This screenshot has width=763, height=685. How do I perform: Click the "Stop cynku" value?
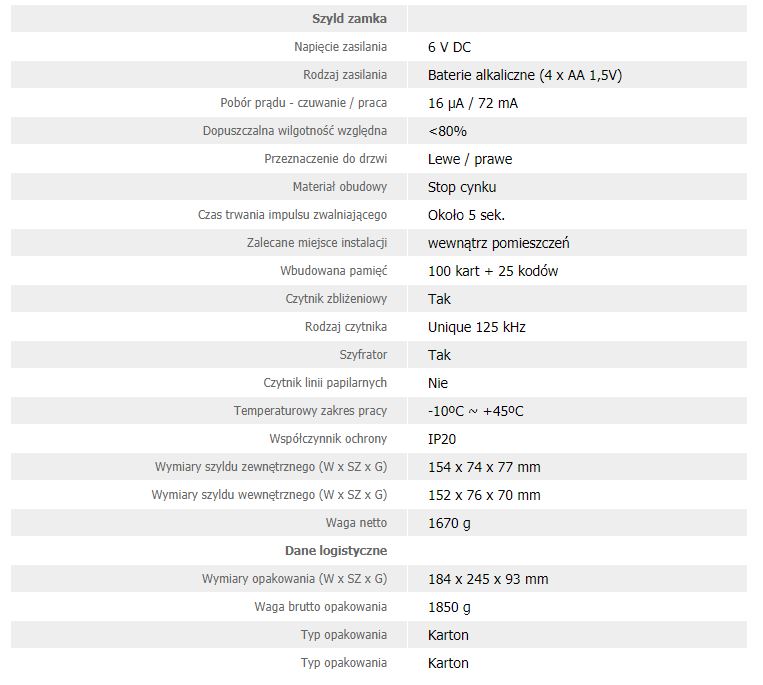(462, 187)
